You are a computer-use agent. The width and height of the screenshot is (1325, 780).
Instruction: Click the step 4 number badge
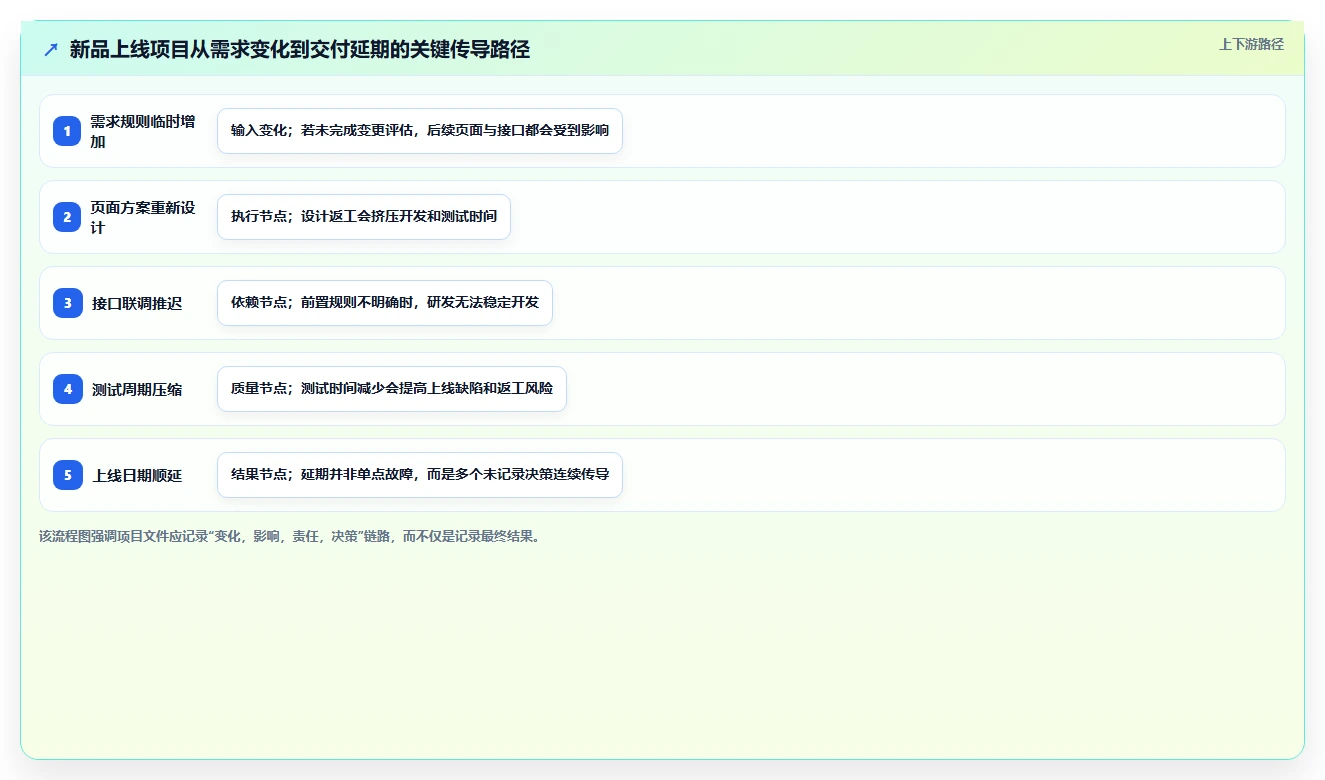(68, 389)
